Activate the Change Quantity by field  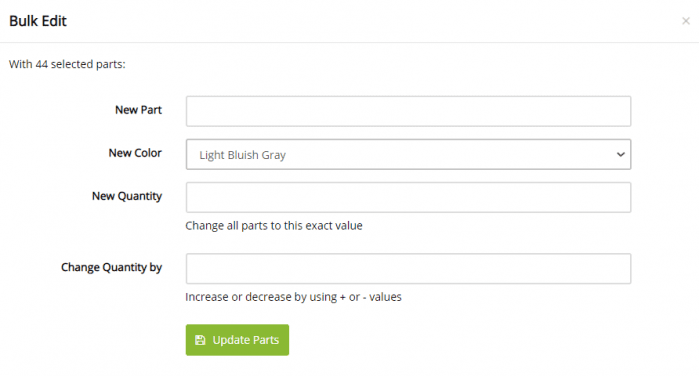(408, 269)
